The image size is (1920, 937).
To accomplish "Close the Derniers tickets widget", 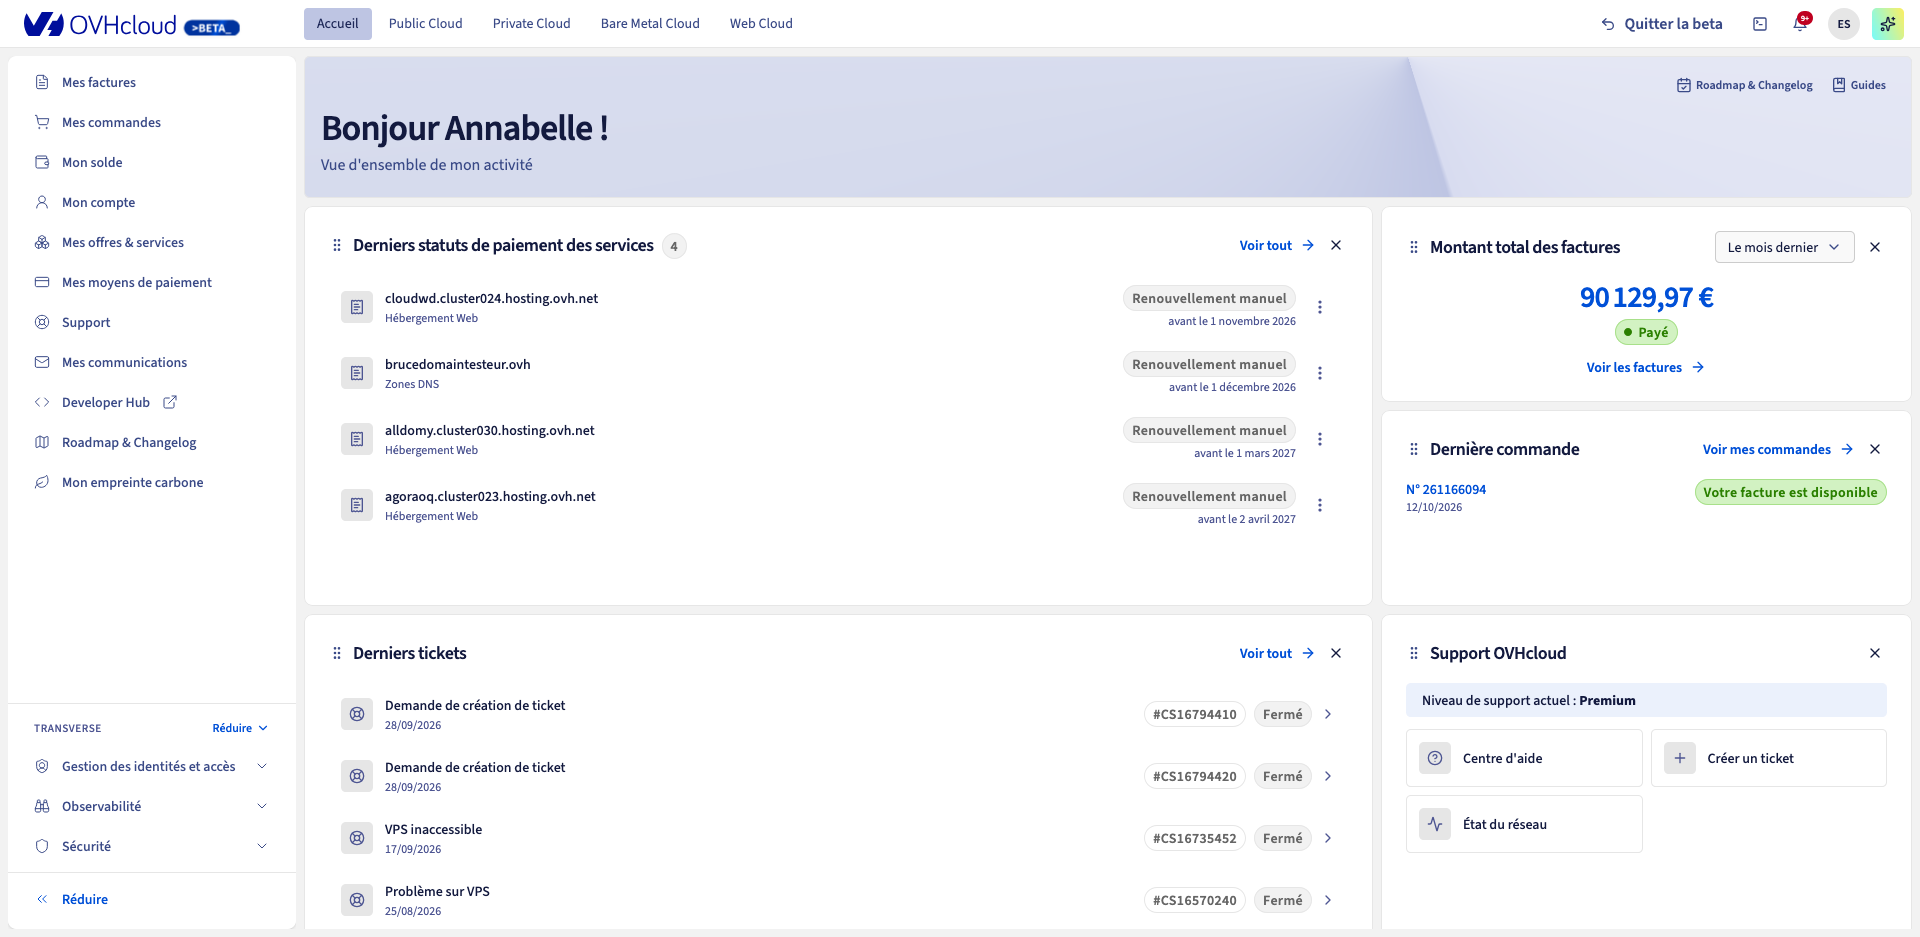I will point(1336,653).
